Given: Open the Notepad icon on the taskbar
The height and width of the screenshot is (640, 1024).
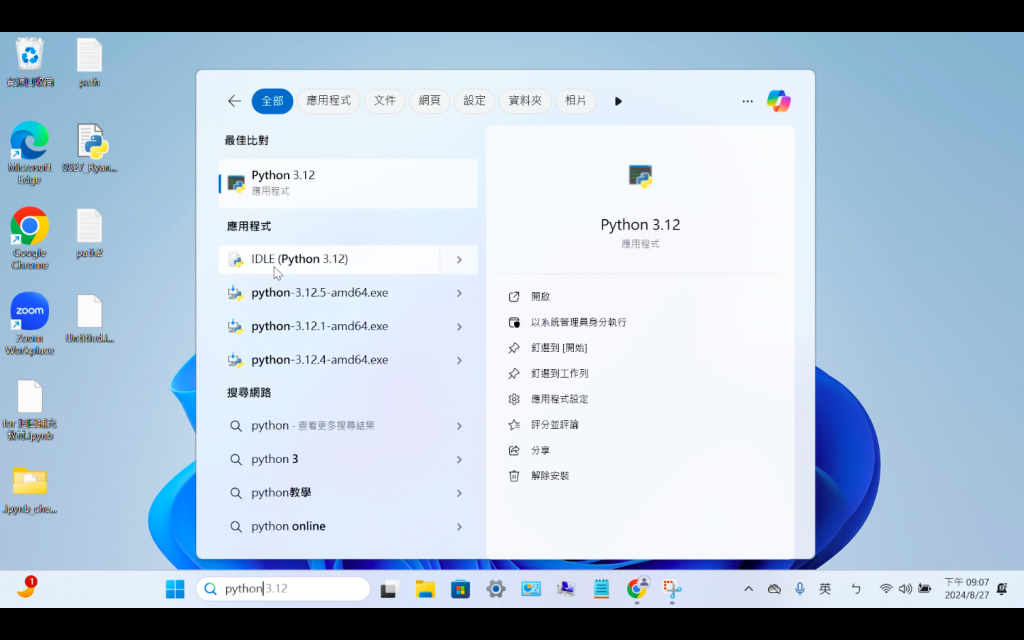Looking at the screenshot, I should pos(601,589).
